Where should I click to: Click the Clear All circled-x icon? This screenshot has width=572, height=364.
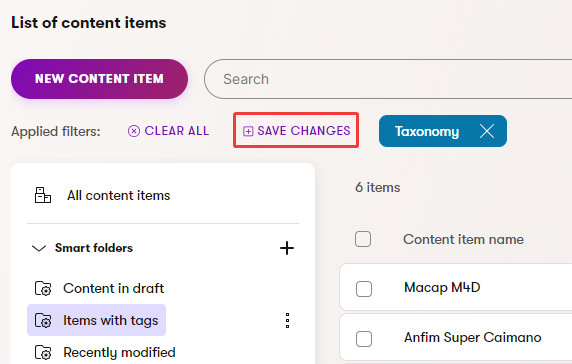point(134,131)
